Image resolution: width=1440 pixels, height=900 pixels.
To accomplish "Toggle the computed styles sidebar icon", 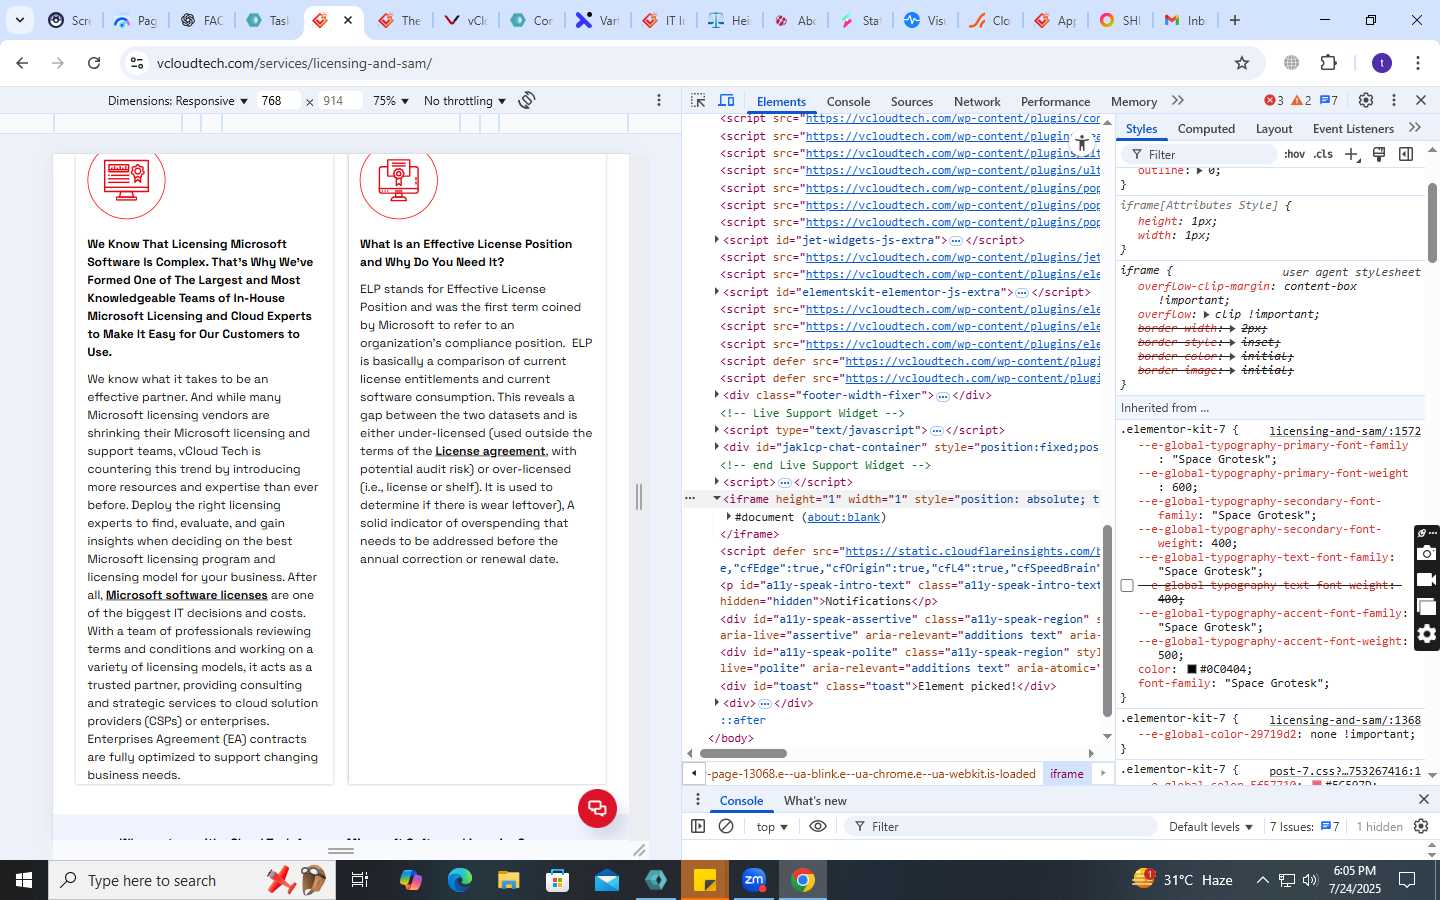I will 1406,154.
